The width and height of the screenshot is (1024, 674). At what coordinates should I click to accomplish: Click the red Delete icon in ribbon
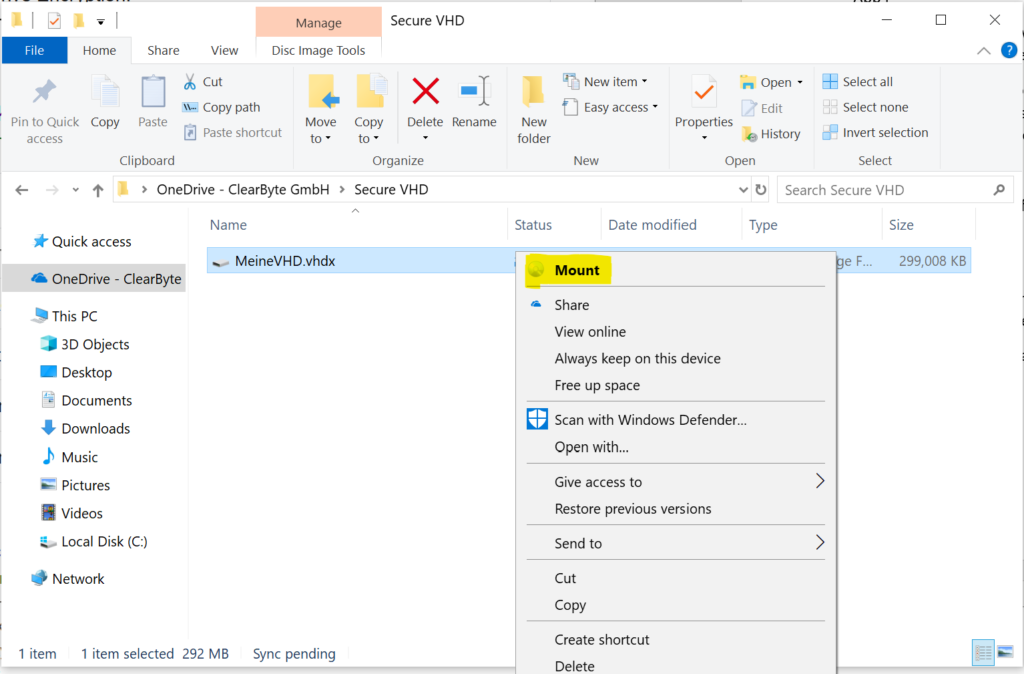(x=425, y=93)
